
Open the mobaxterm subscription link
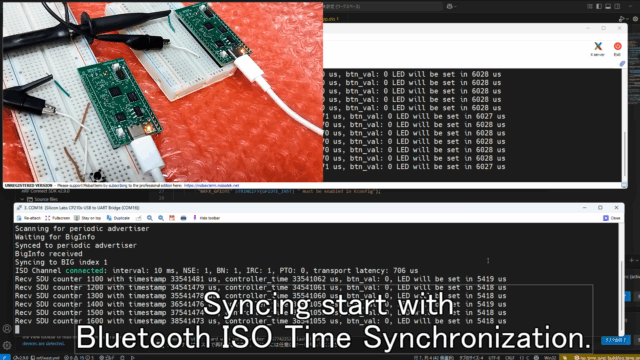[211, 185]
